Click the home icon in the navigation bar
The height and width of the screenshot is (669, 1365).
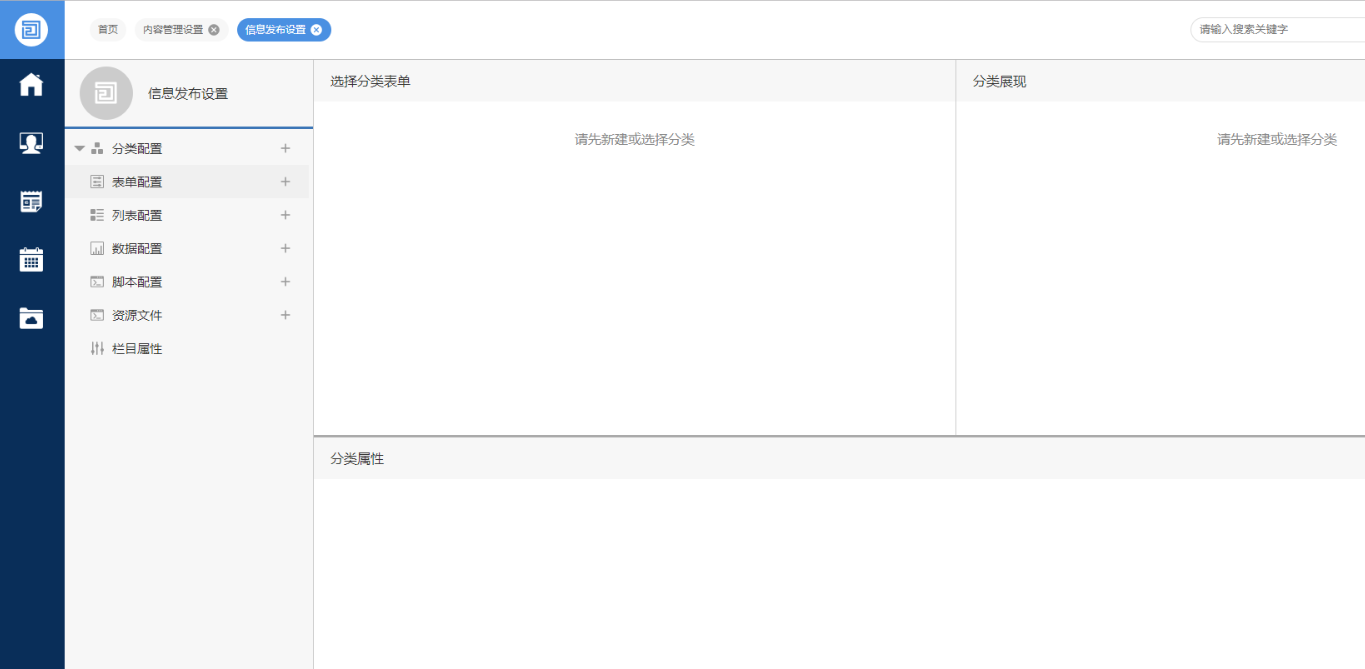pyautogui.click(x=31, y=85)
